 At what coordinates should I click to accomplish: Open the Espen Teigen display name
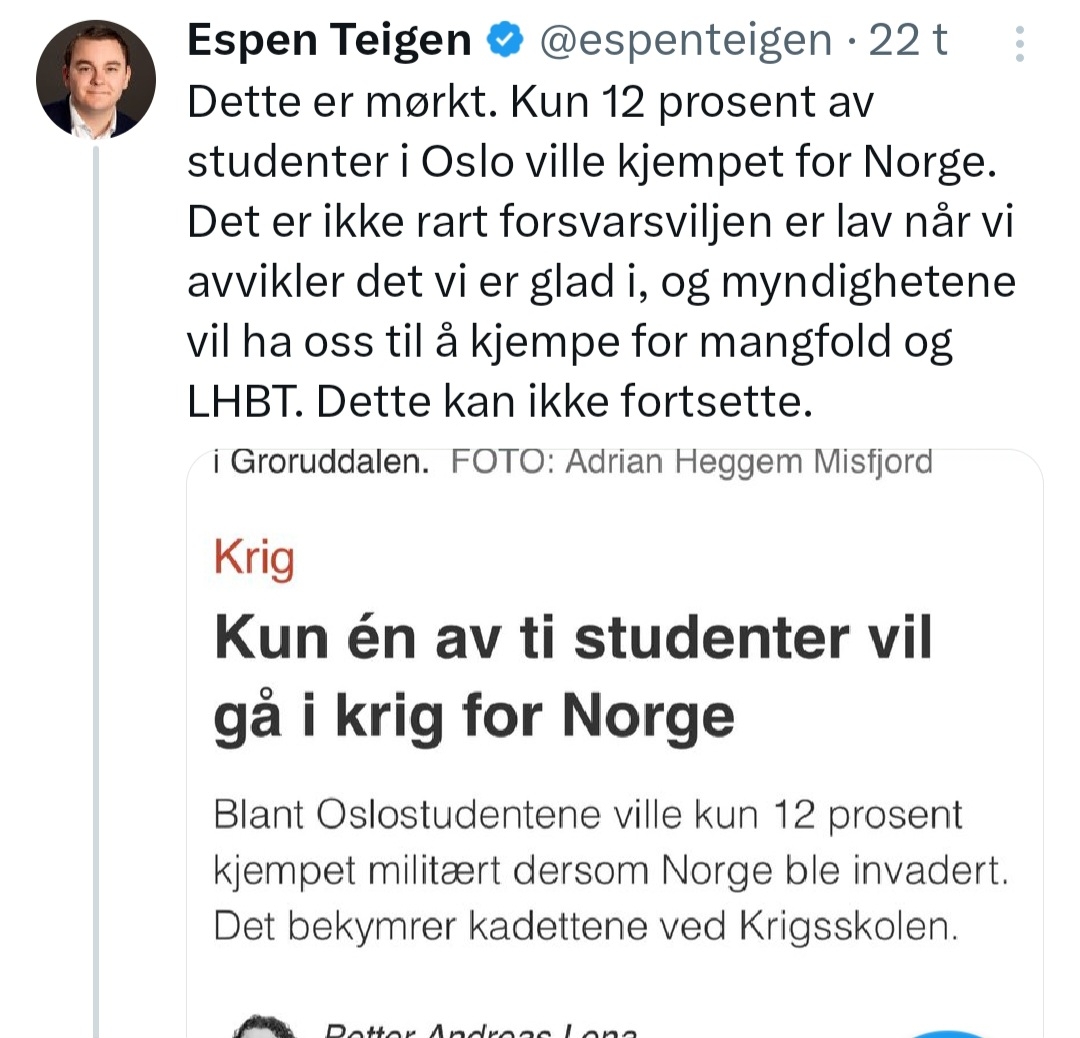(x=329, y=41)
